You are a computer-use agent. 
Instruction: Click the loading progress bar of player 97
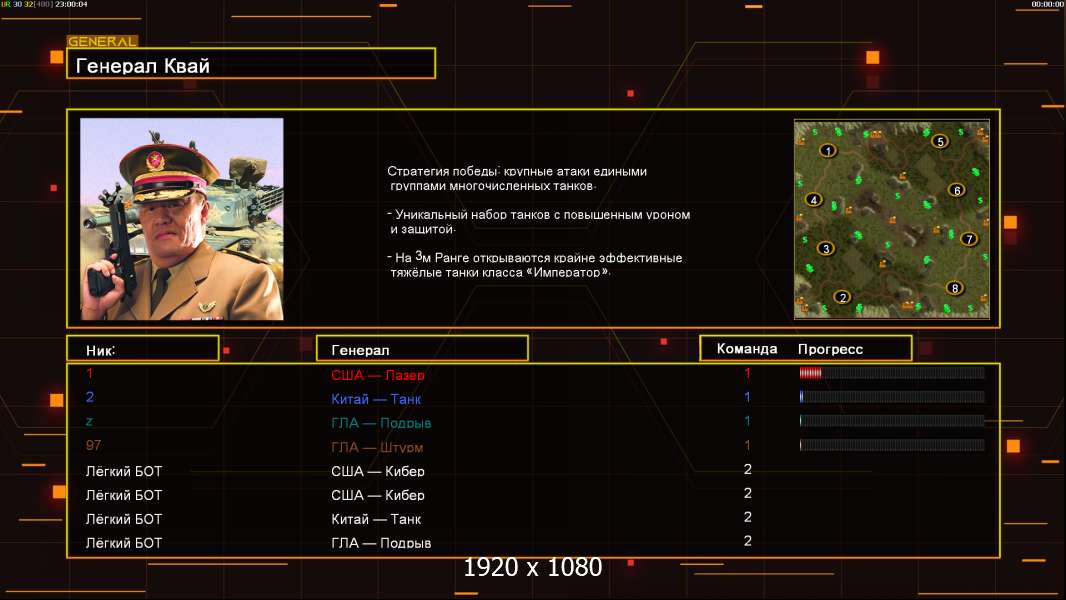[891, 445]
